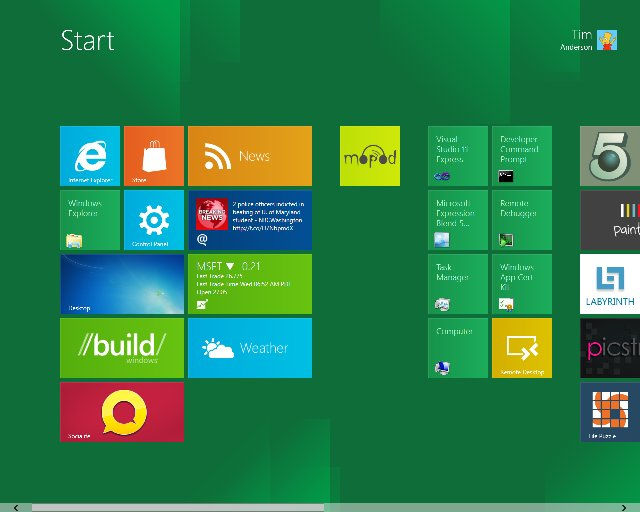This screenshot has height=512, width=640.
Task: Click the horizontal scrollbar thumb
Action: click(178, 508)
